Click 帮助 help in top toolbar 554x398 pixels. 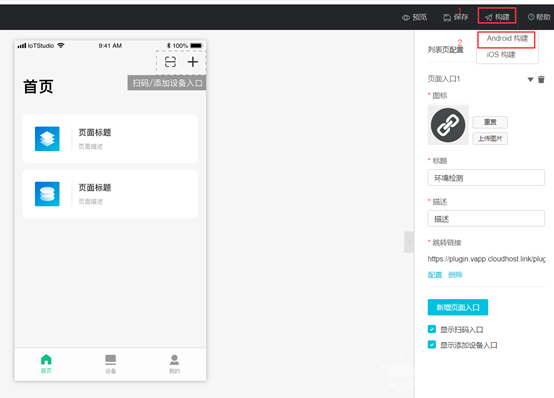[539, 17]
